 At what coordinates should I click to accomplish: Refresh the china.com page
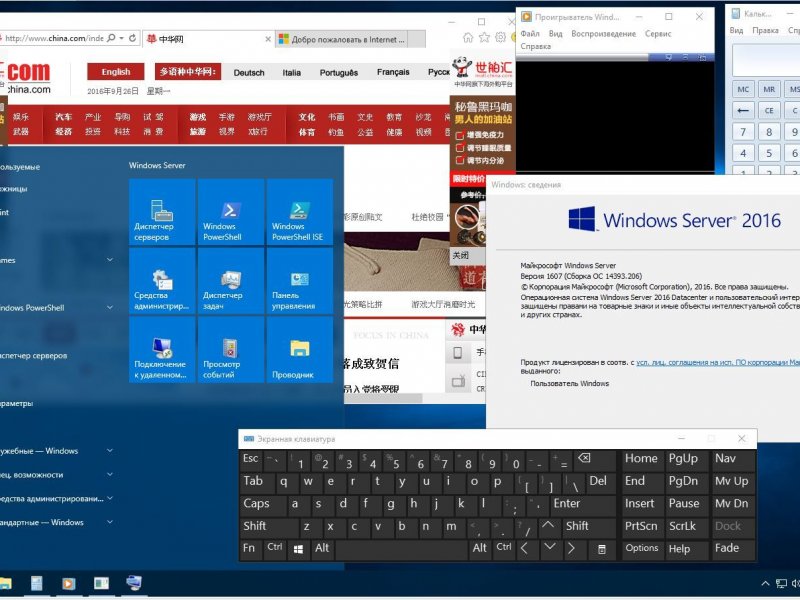132,38
